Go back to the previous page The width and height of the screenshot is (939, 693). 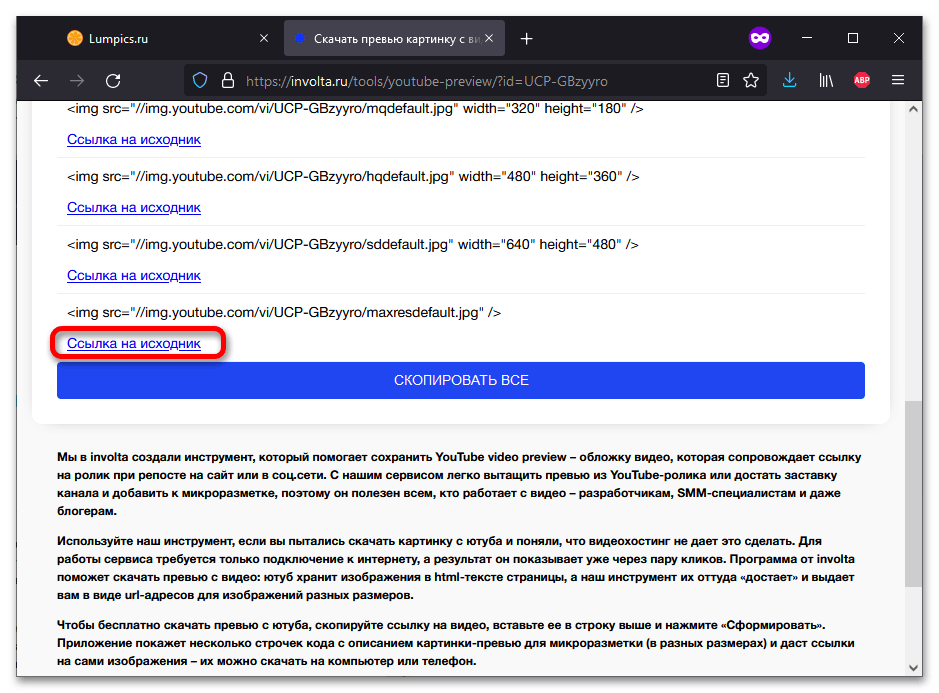pyautogui.click(x=41, y=80)
